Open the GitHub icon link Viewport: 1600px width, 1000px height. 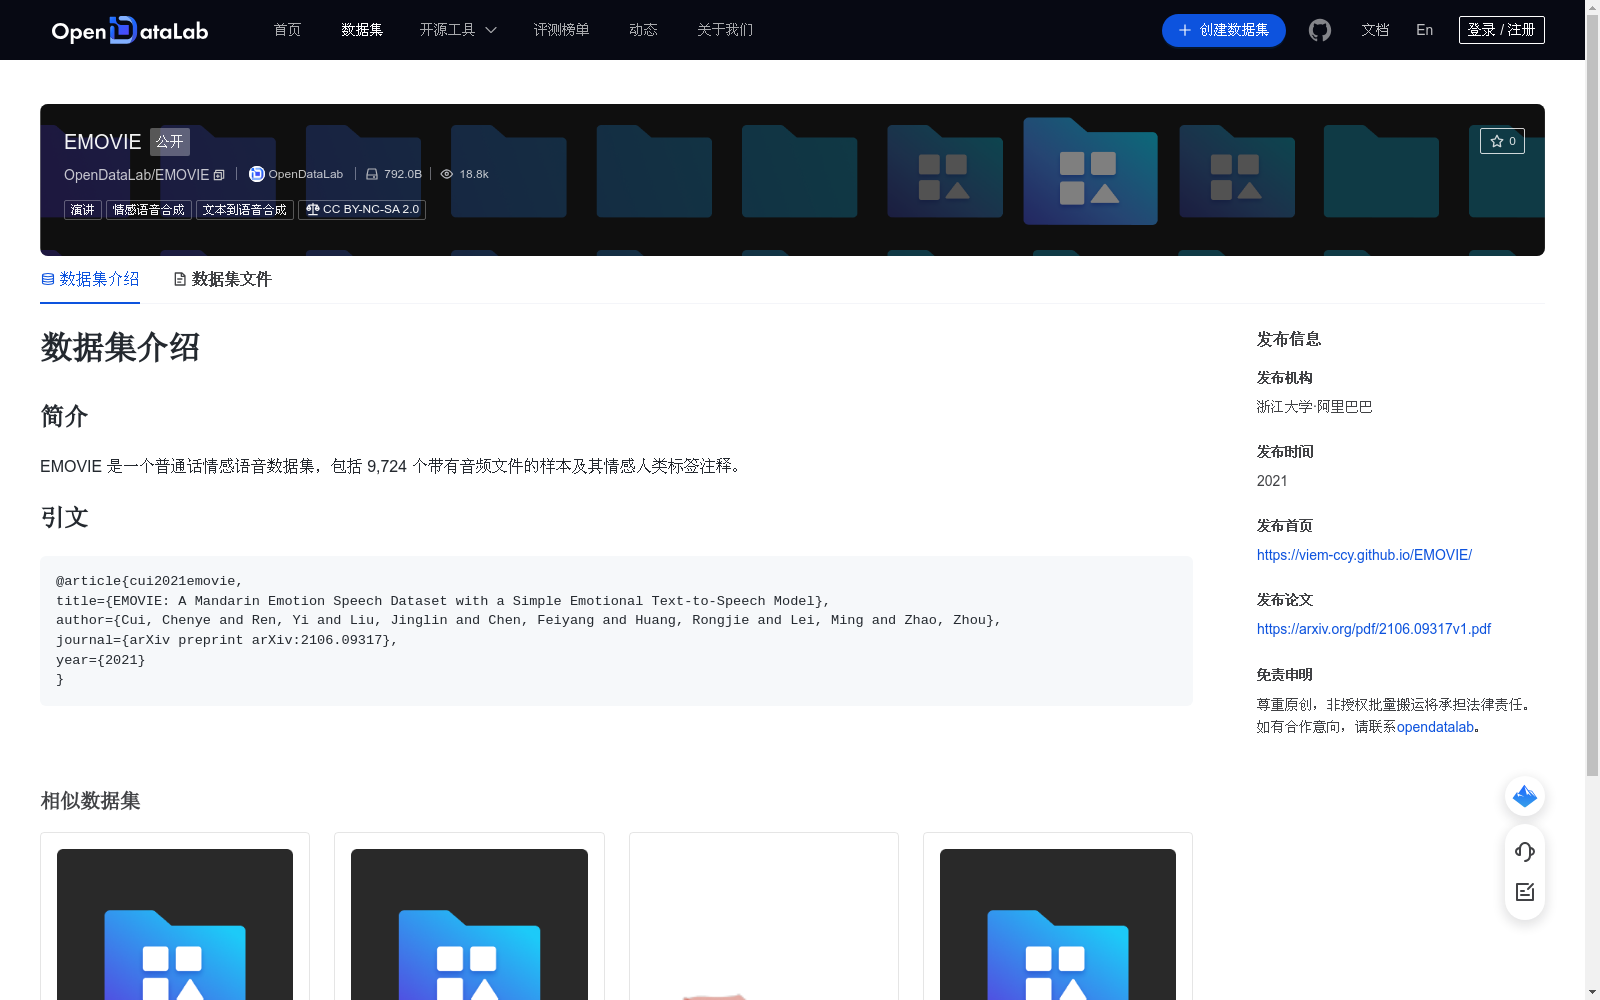(1320, 30)
